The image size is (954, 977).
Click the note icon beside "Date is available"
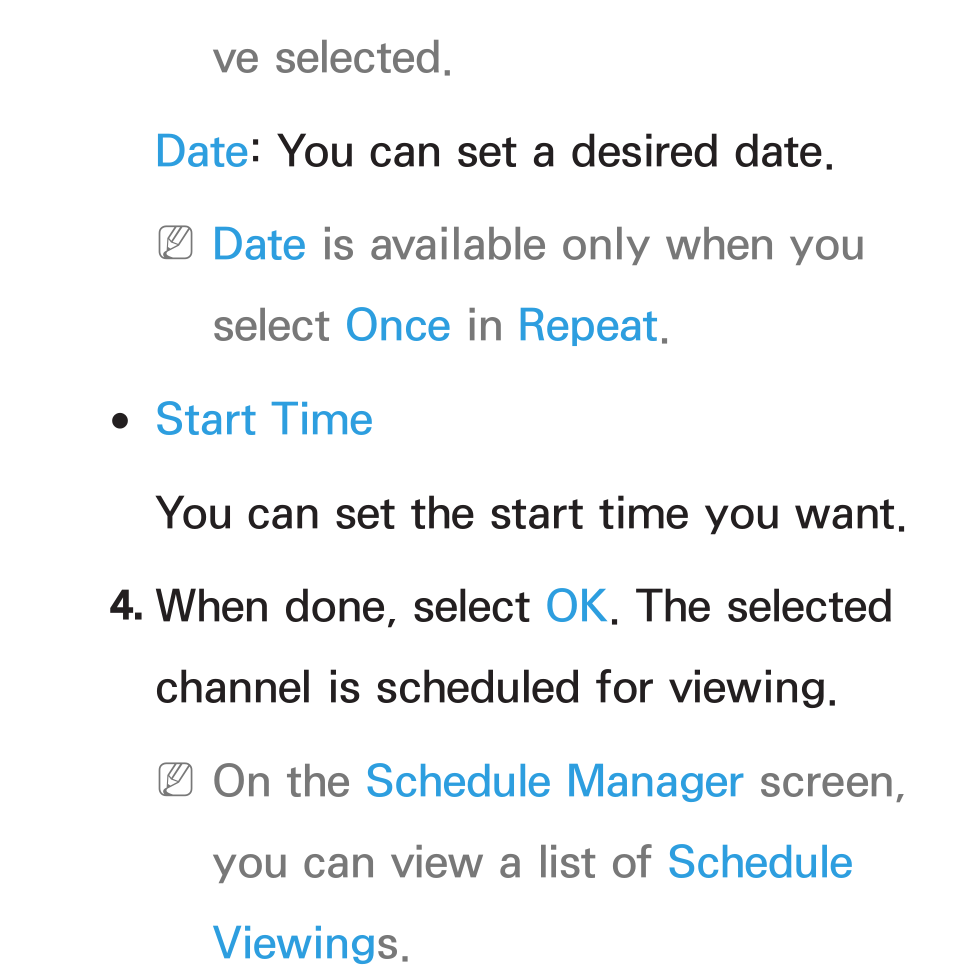click(x=175, y=243)
